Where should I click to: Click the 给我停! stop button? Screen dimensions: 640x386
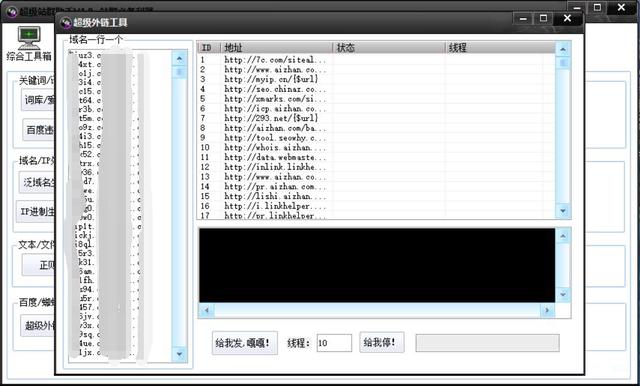coord(382,342)
